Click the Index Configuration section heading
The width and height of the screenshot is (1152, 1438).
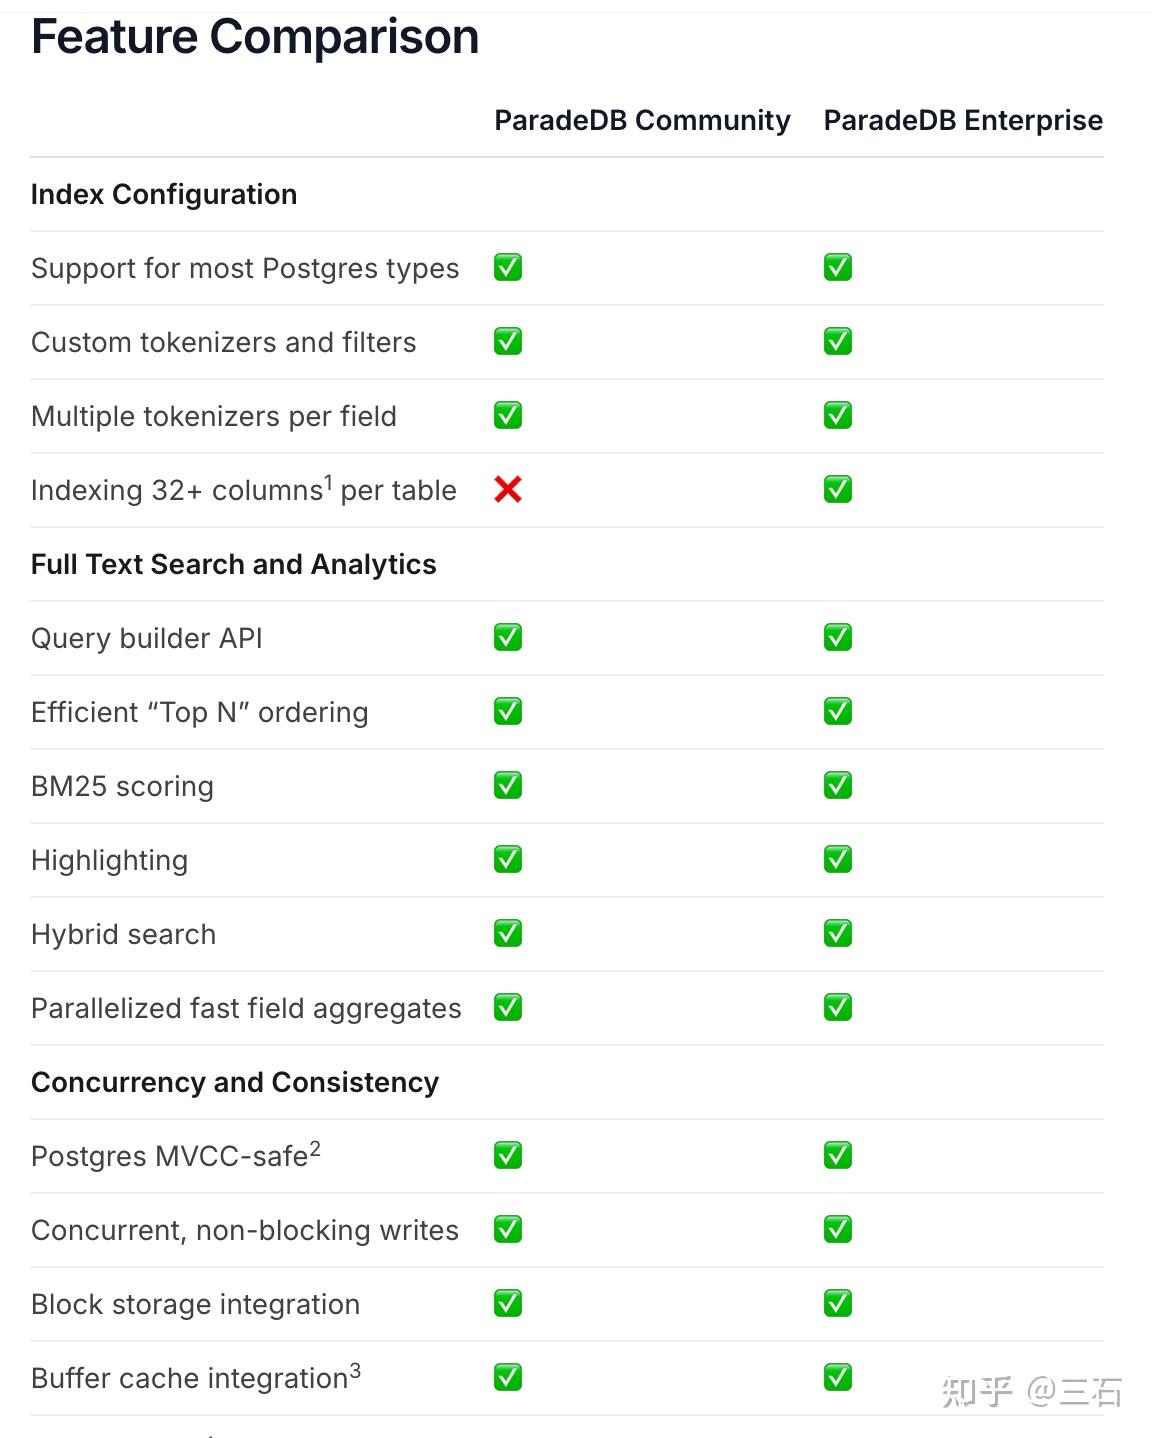coord(164,194)
